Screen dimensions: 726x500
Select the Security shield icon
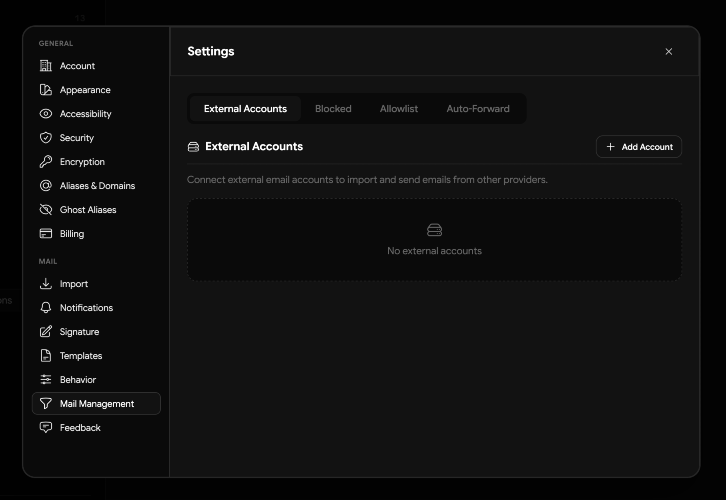tap(45, 138)
